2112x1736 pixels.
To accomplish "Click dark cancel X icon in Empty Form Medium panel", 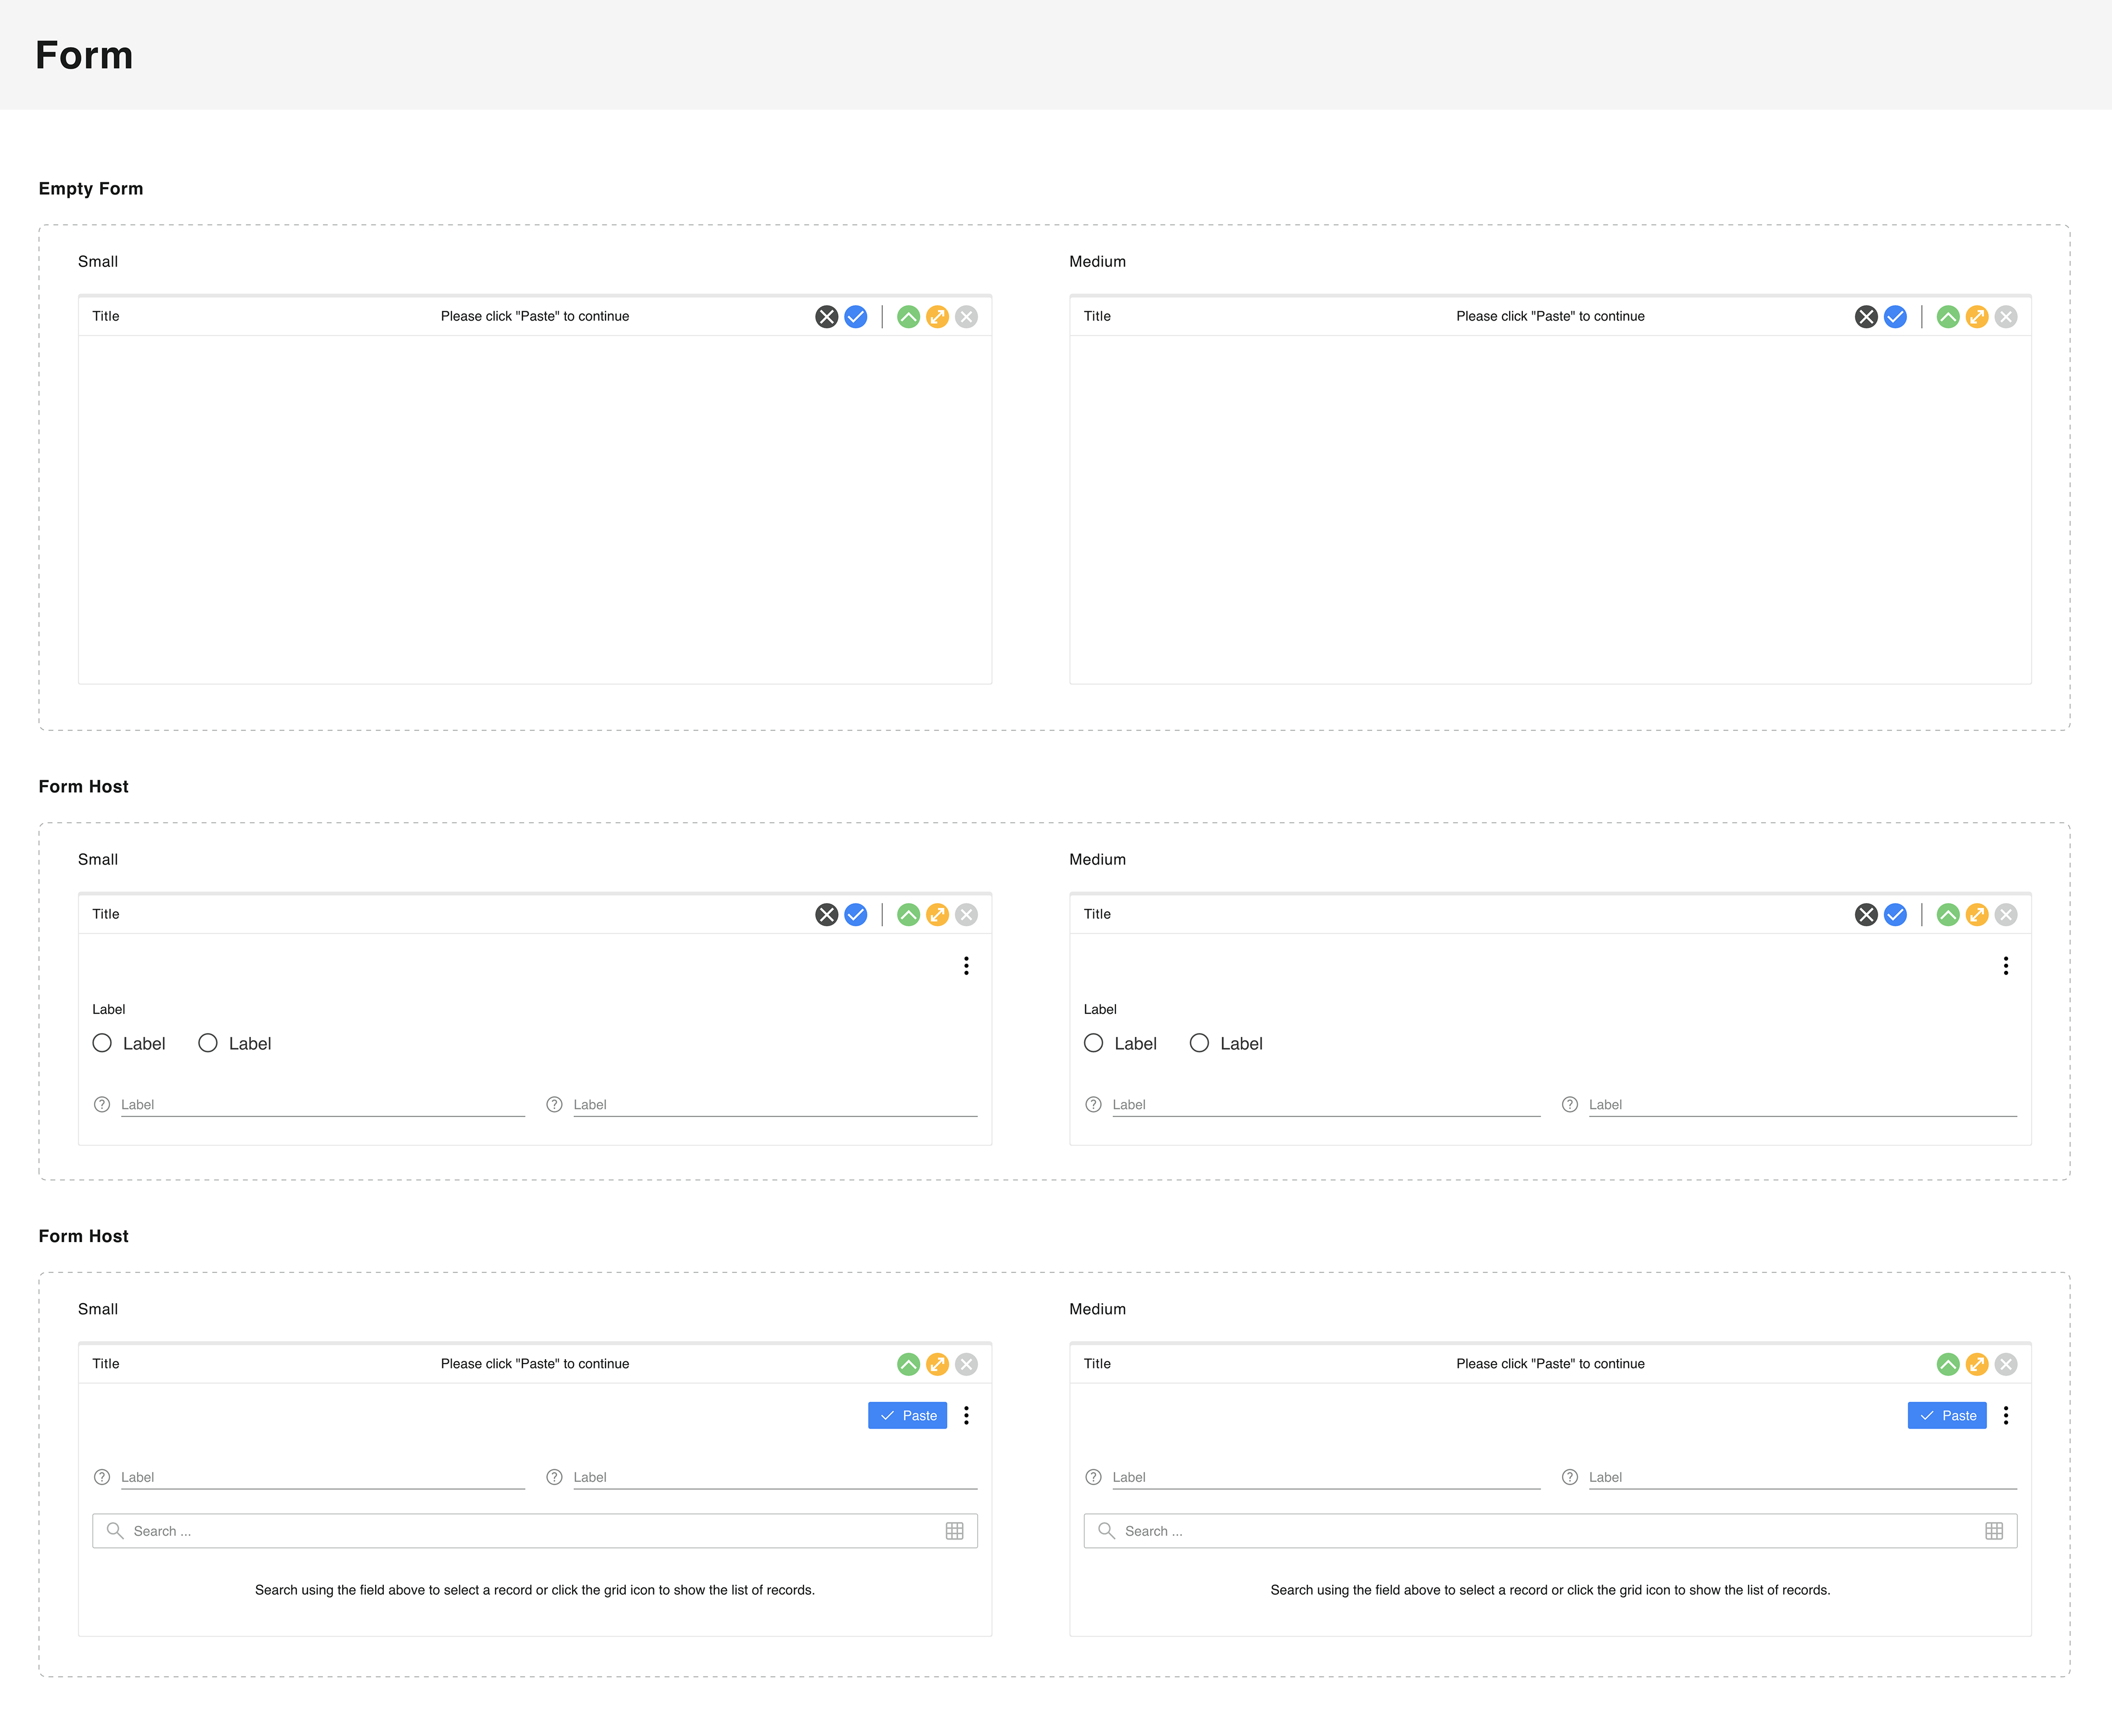I will click(x=1866, y=317).
